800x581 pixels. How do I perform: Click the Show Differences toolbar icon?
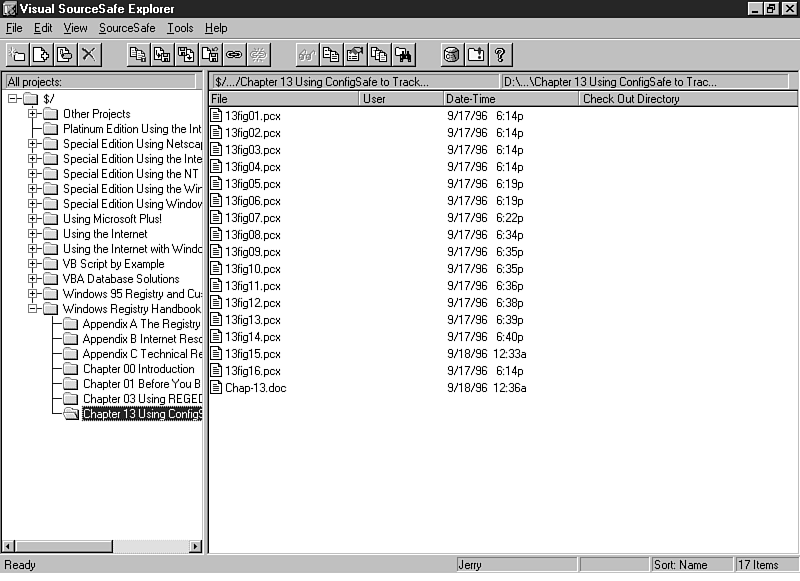pyautogui.click(x=331, y=55)
